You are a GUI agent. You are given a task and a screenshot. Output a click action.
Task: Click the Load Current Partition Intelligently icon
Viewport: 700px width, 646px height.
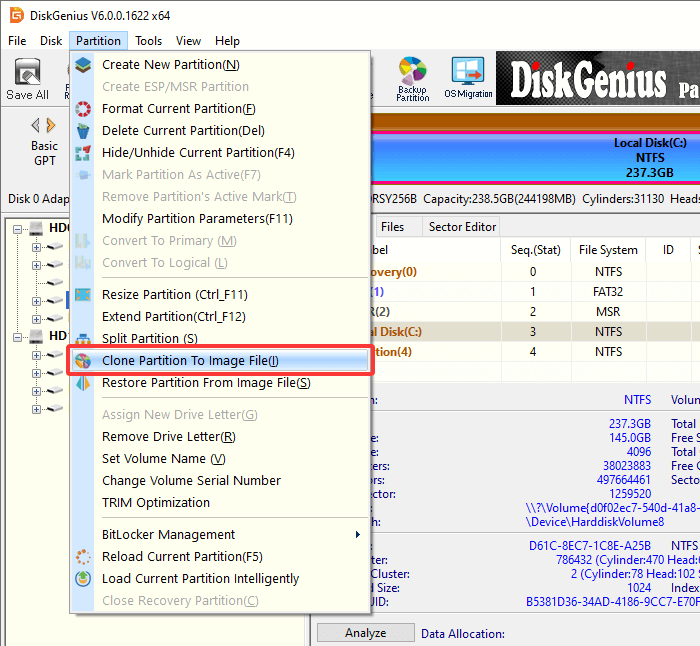click(x=84, y=579)
